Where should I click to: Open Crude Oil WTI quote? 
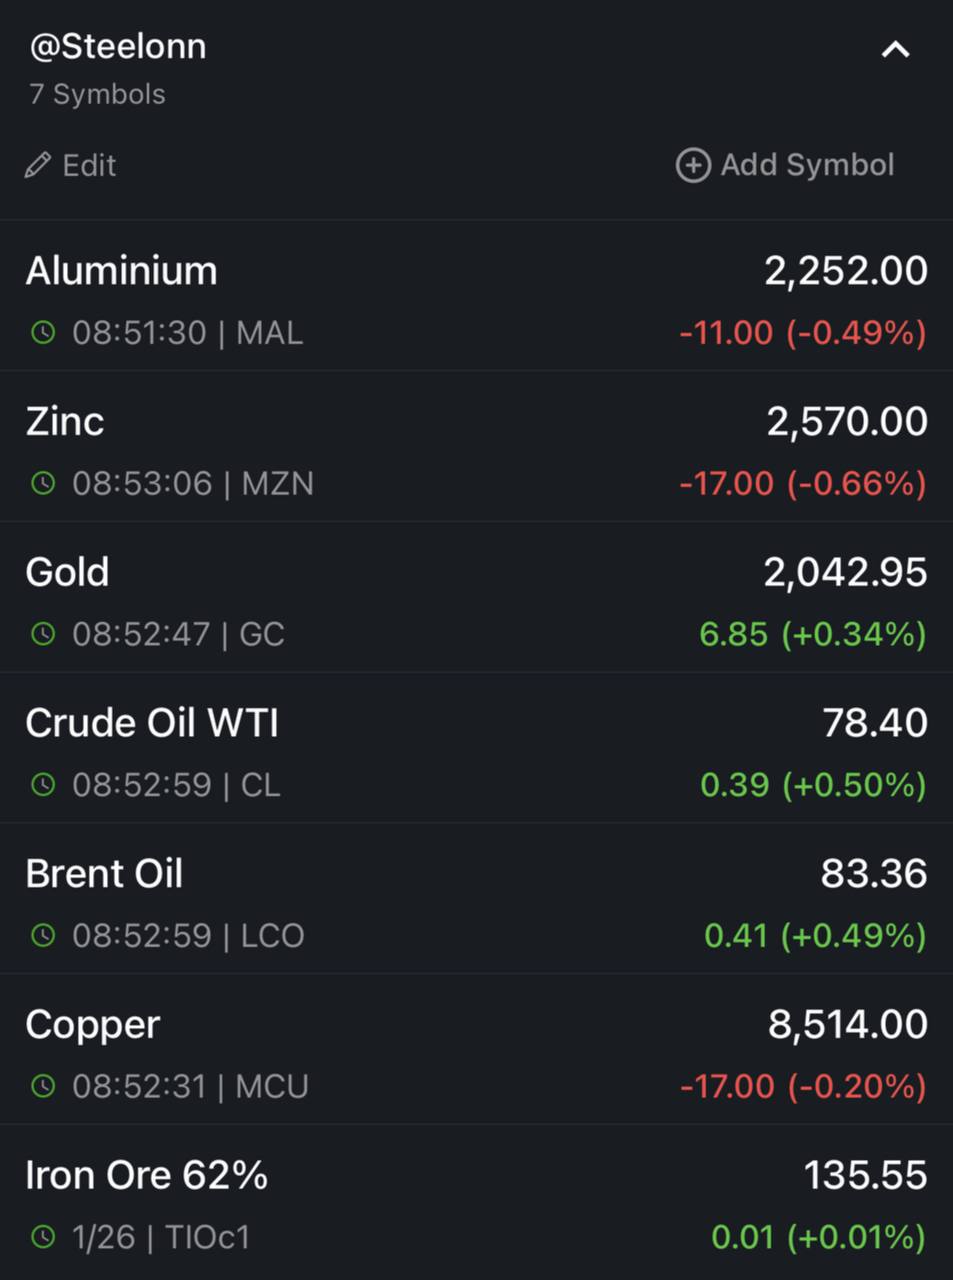tap(476, 749)
